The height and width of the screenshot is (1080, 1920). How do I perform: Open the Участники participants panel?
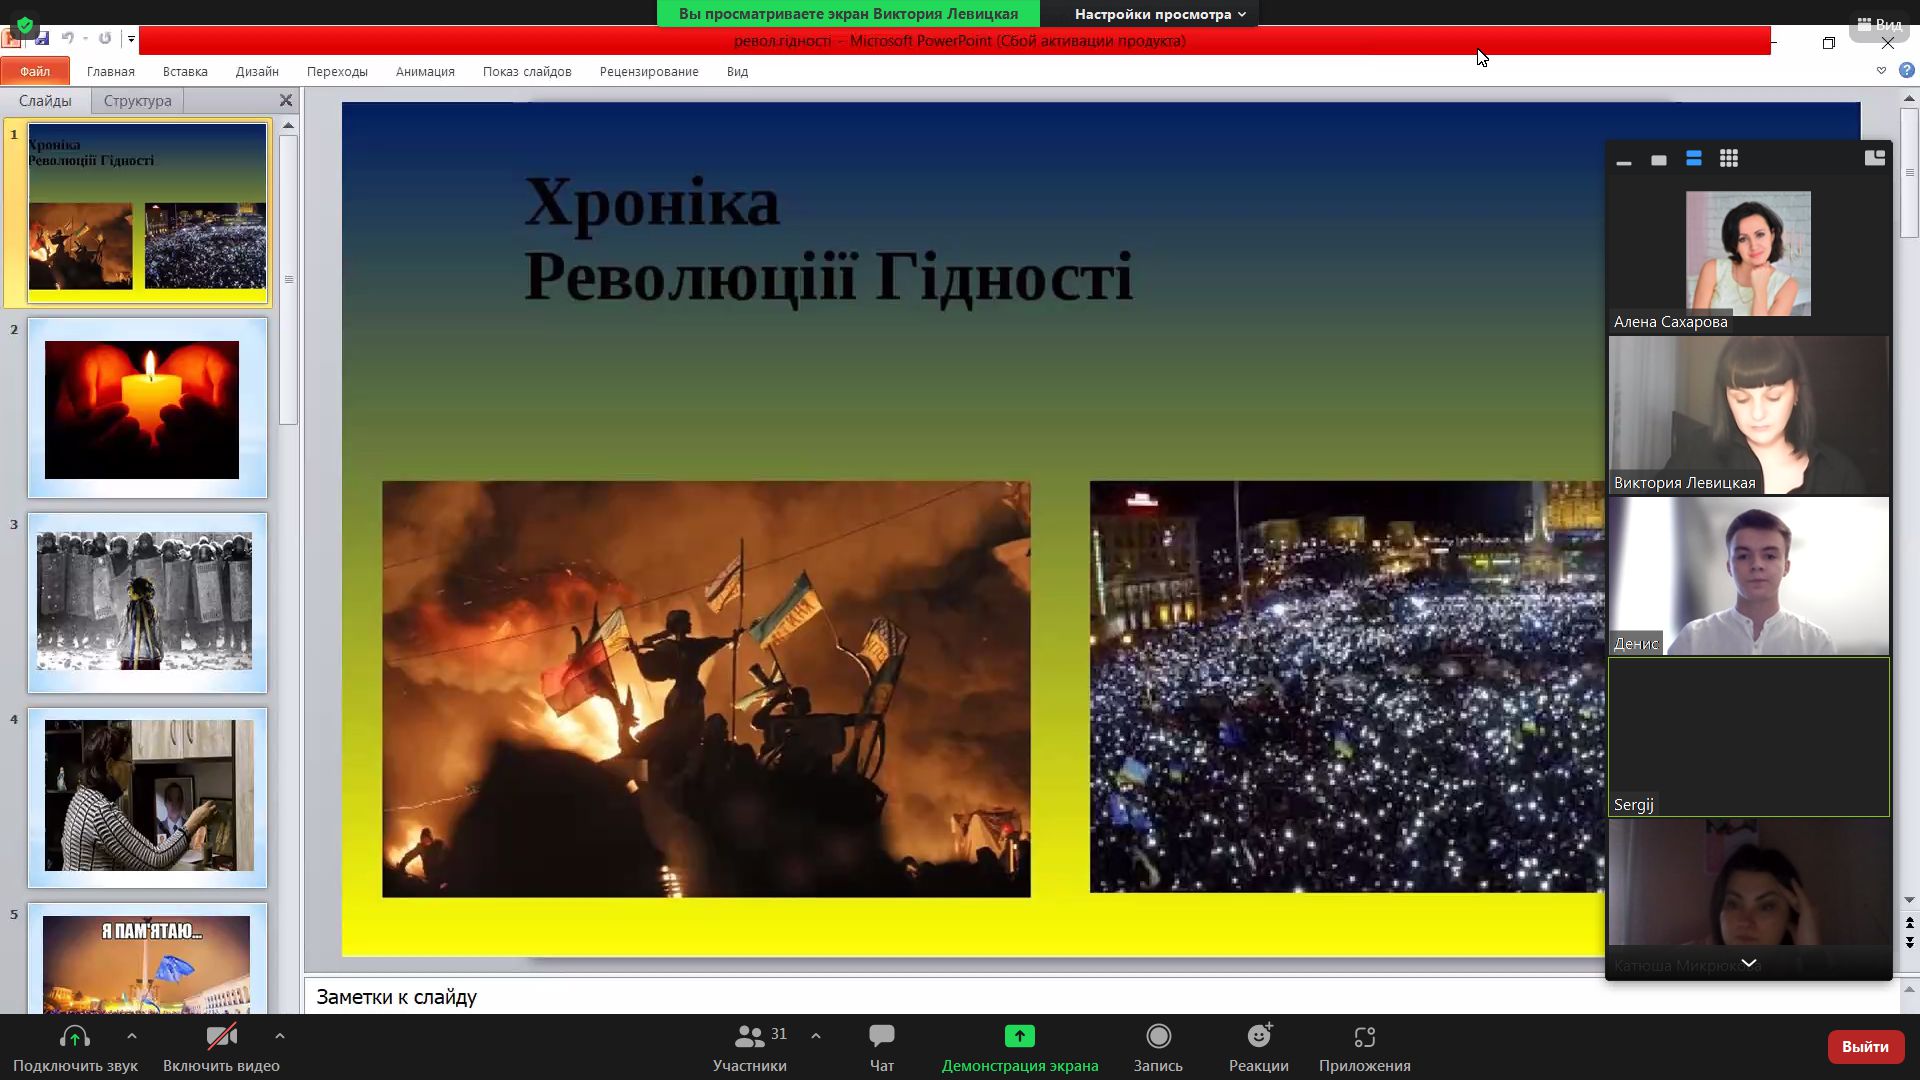point(750,1048)
